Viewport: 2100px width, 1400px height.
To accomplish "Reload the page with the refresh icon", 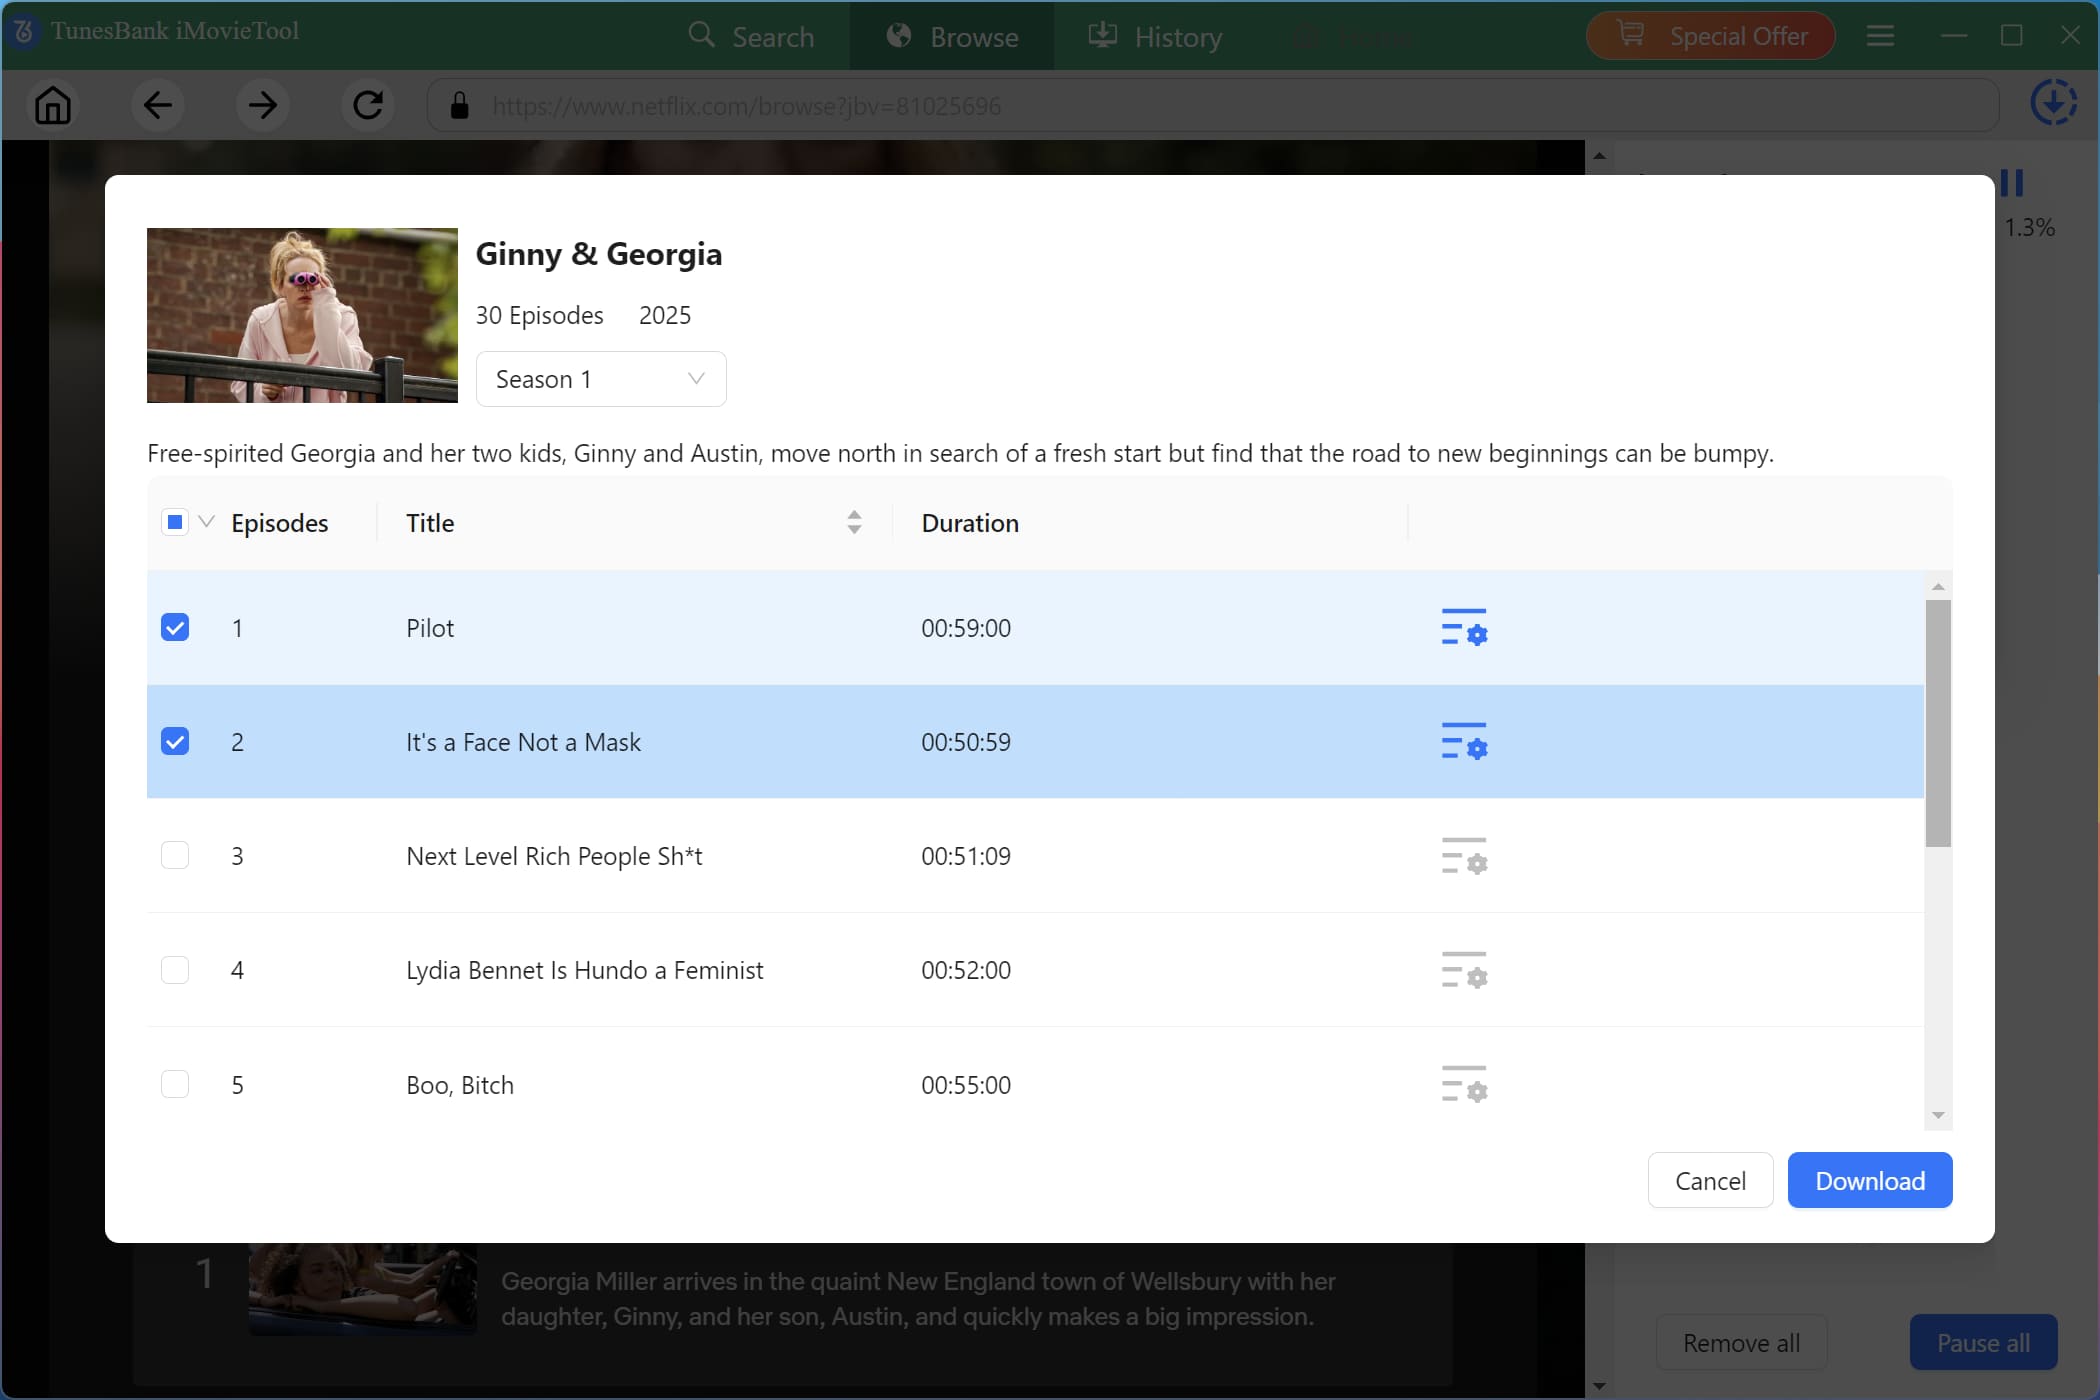I will point(368,105).
